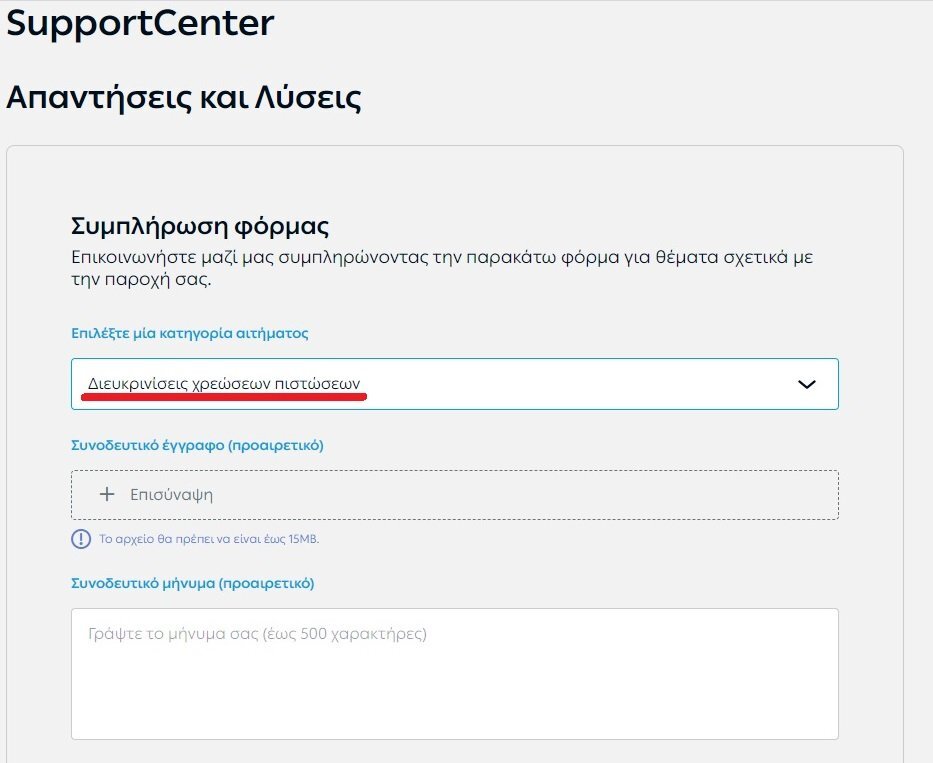This screenshot has width=933, height=763.
Task: Click the Απαντήσεις και Λύσεις heading
Action: (184, 97)
